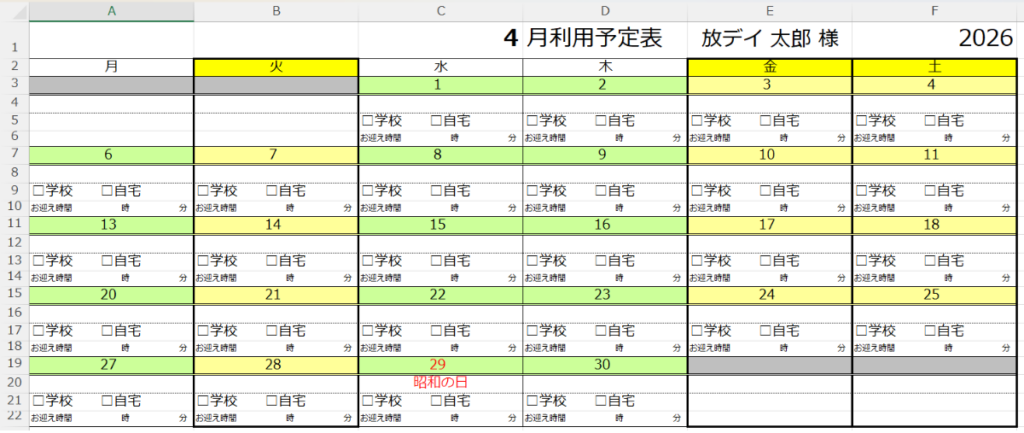Select column A header
The width and height of the screenshot is (1024, 433).
112,10
